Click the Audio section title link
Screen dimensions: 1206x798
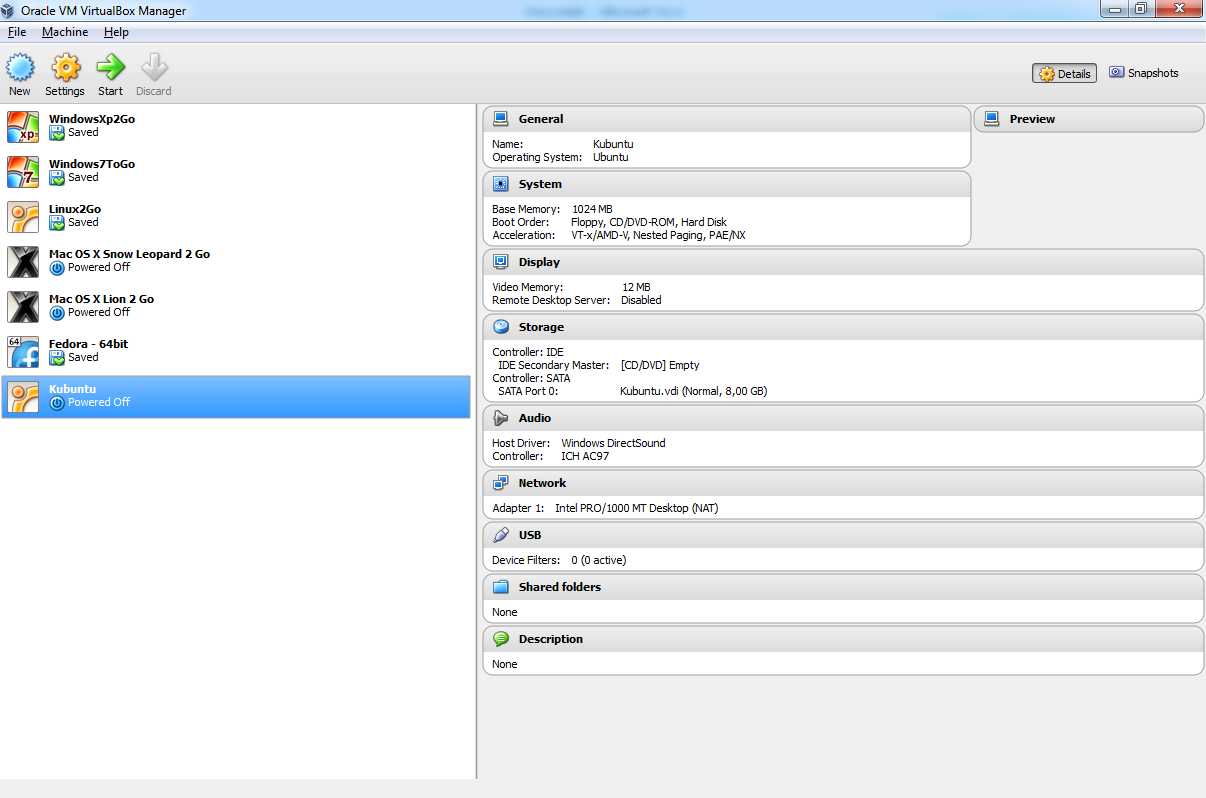pos(534,418)
